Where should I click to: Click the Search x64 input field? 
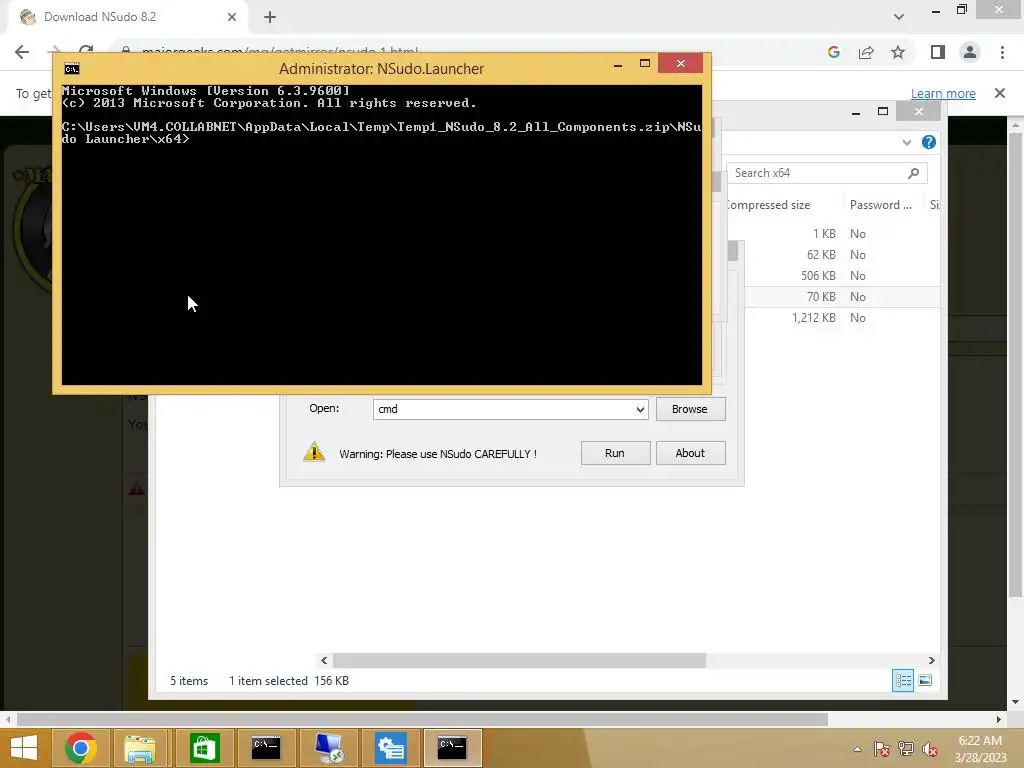(x=827, y=173)
